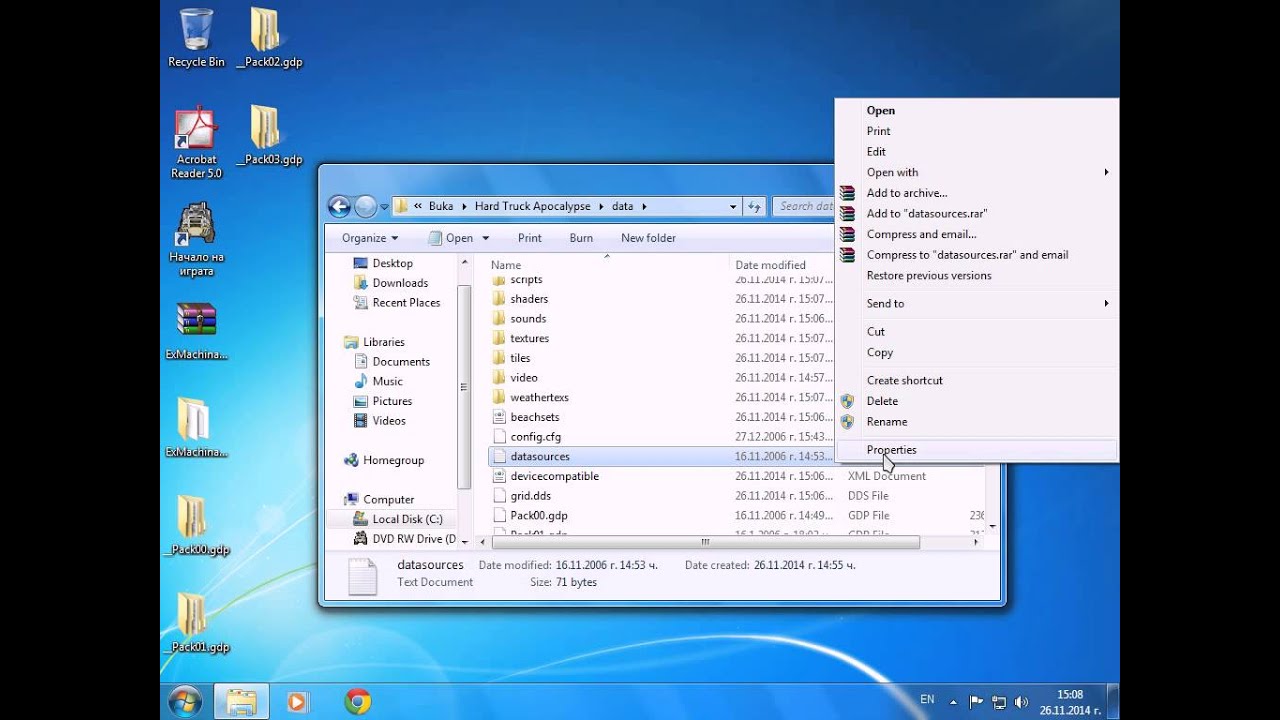Viewport: 1280px width, 720px height.
Task: Choose Create shortcut in context menu
Action: [977, 380]
